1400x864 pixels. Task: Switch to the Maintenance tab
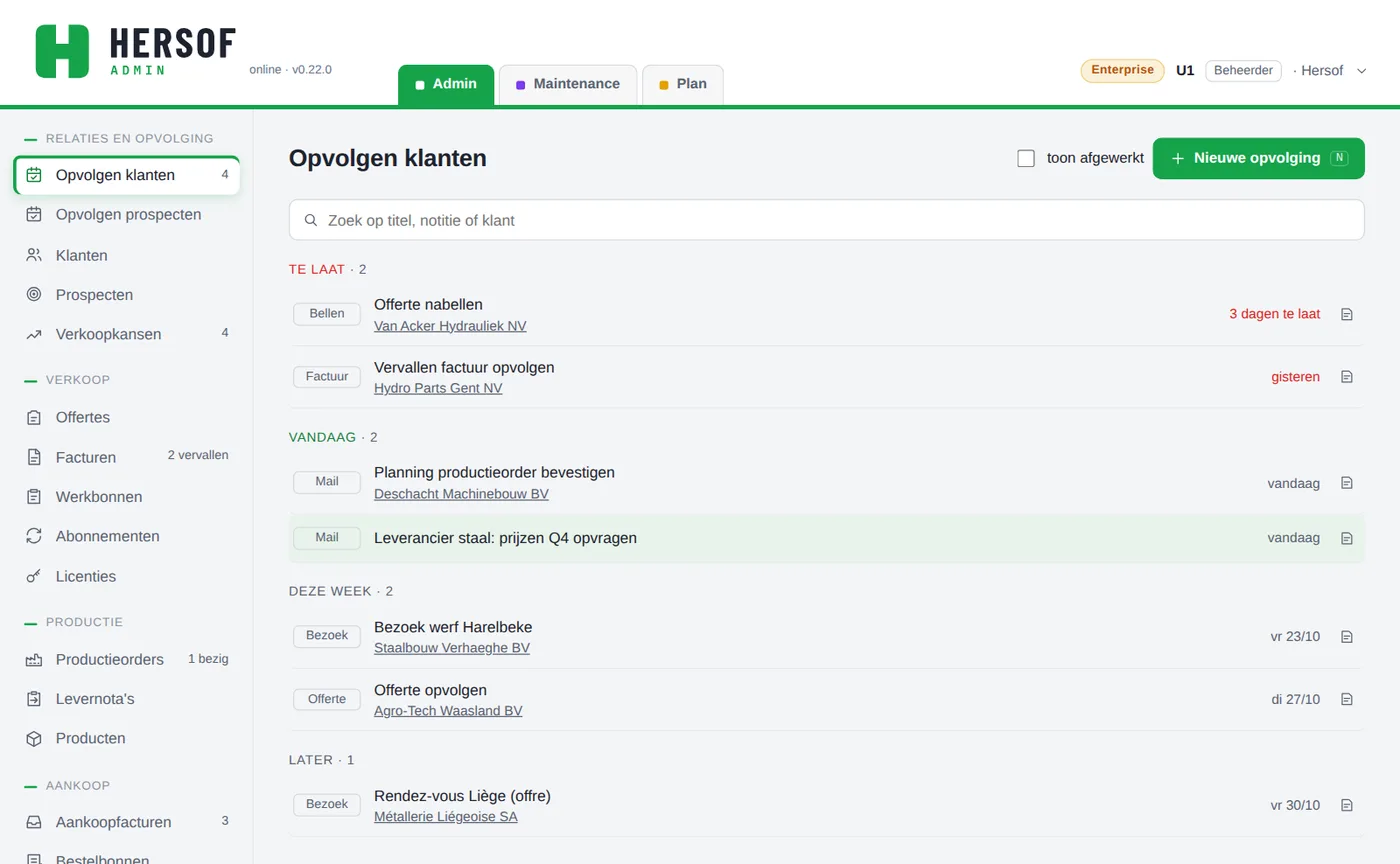(x=568, y=84)
